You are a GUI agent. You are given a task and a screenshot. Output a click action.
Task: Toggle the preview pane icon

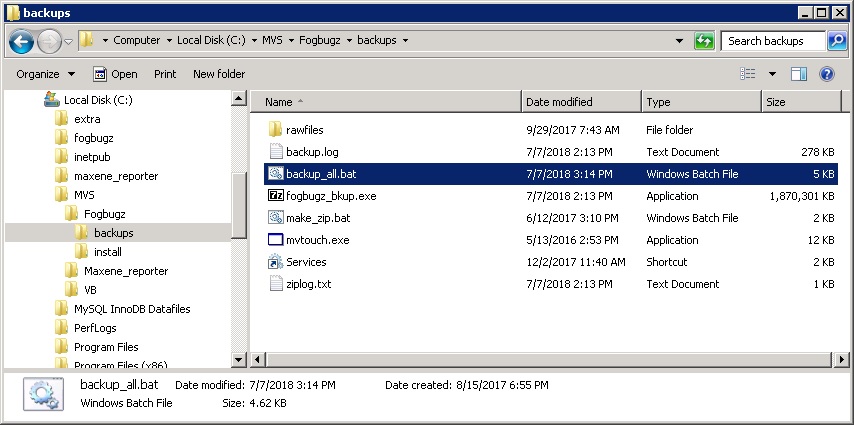click(x=798, y=74)
